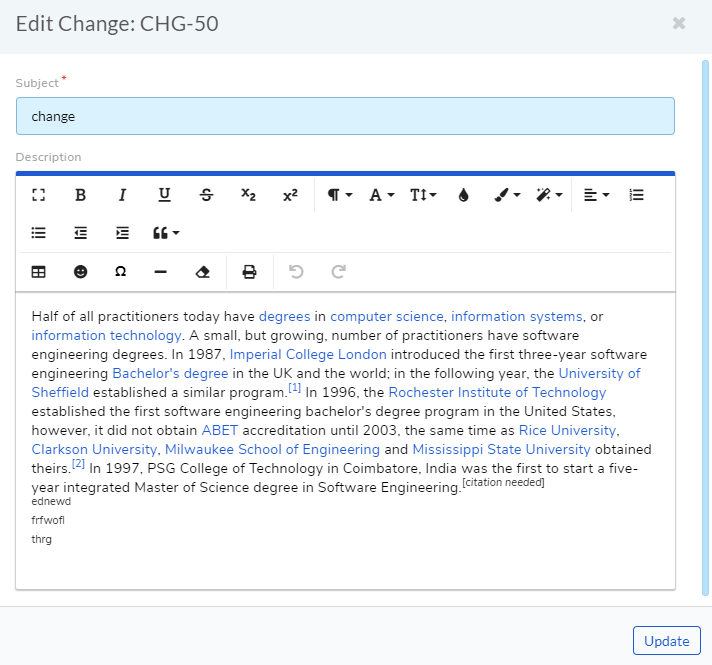Apply Italic formatting
This screenshot has height=665, width=712.
point(122,195)
